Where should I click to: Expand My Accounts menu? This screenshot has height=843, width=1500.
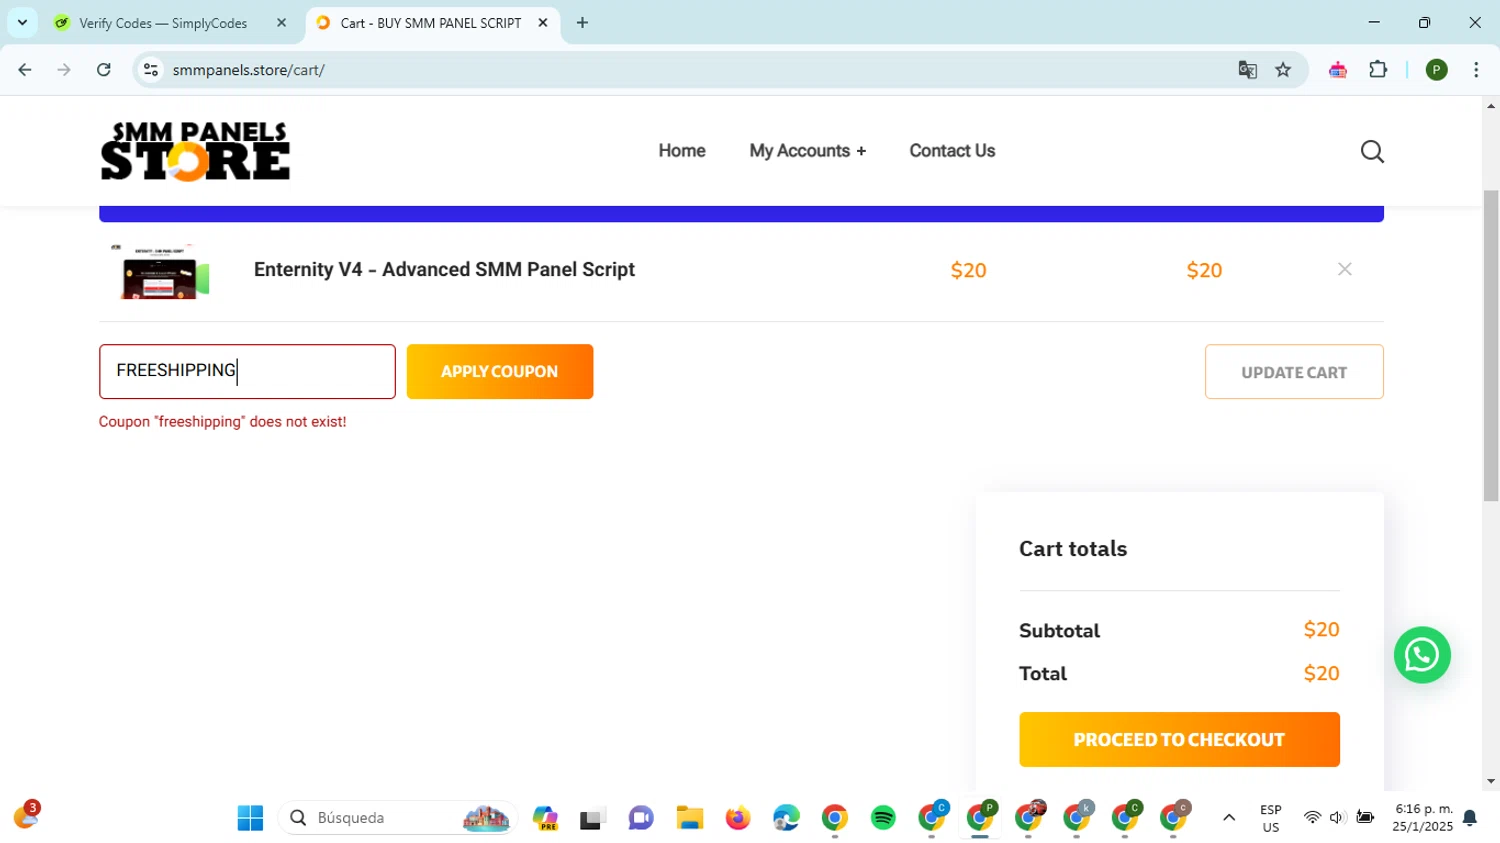click(x=807, y=151)
